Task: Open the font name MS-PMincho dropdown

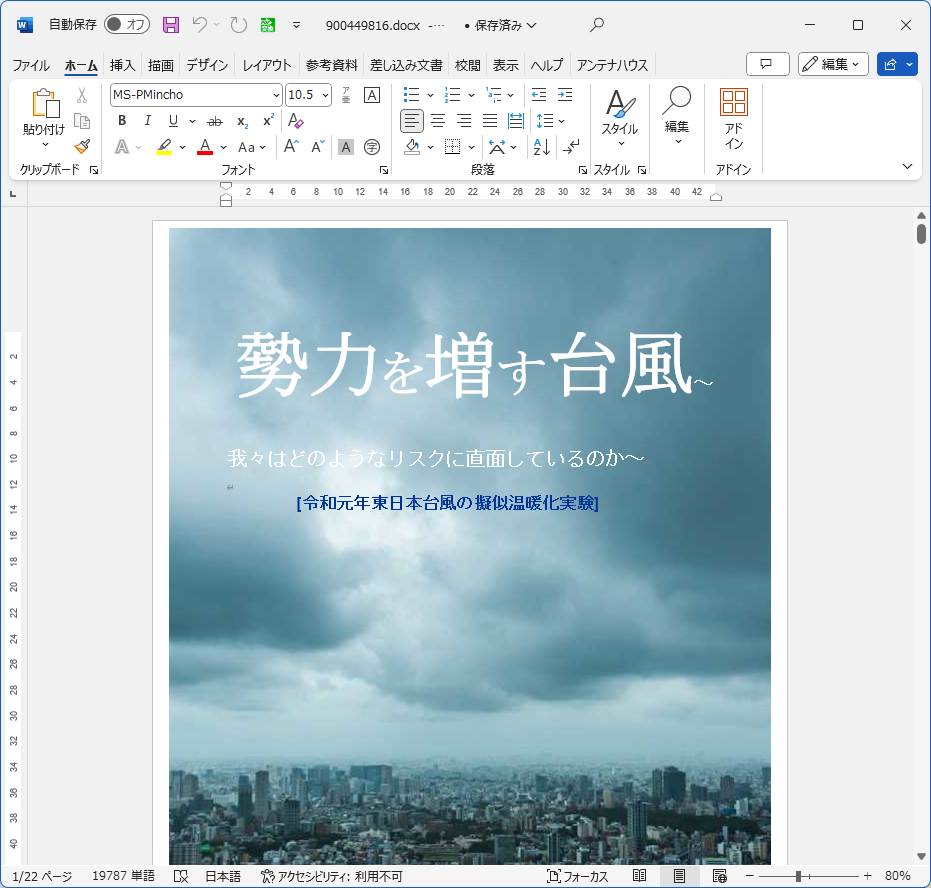Action: 276,95
